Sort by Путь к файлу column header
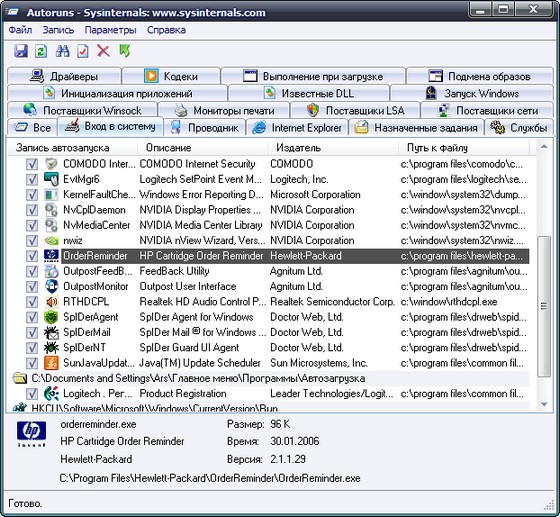This screenshot has height=517, width=560. (x=464, y=148)
